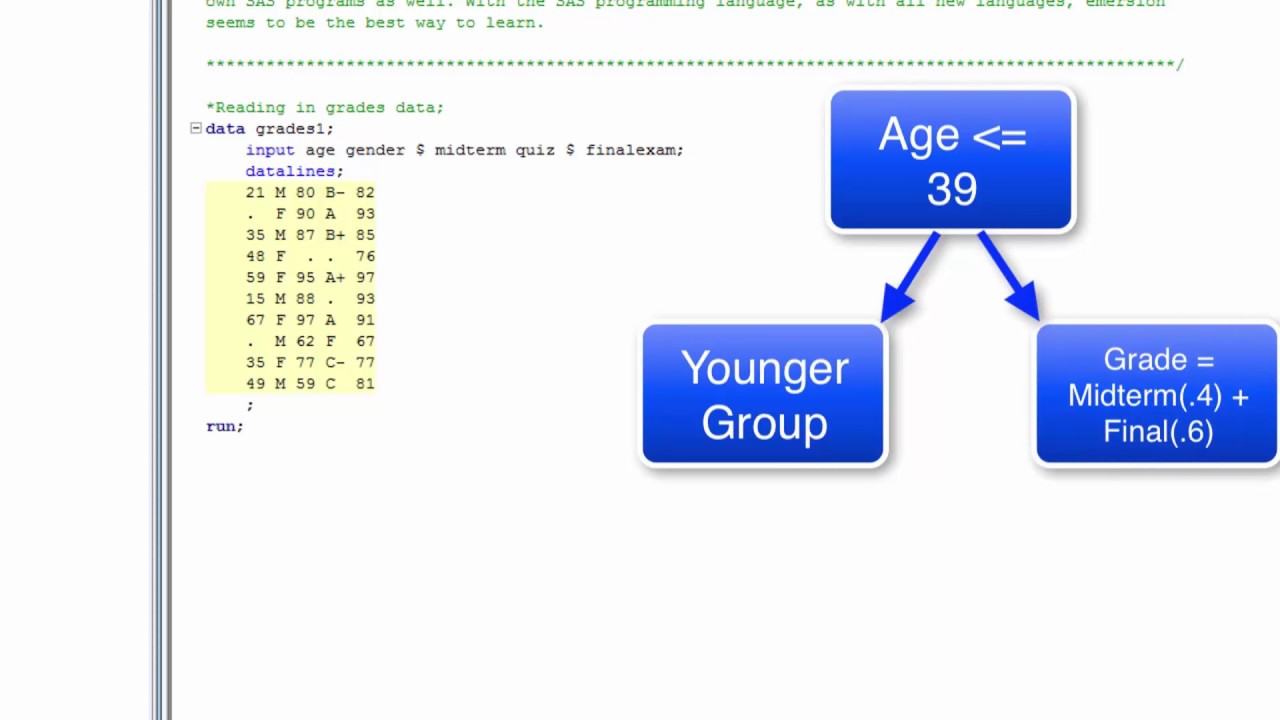Select data row '21 M 80 B- 82'
This screenshot has width=1280, height=720.
click(x=310, y=192)
